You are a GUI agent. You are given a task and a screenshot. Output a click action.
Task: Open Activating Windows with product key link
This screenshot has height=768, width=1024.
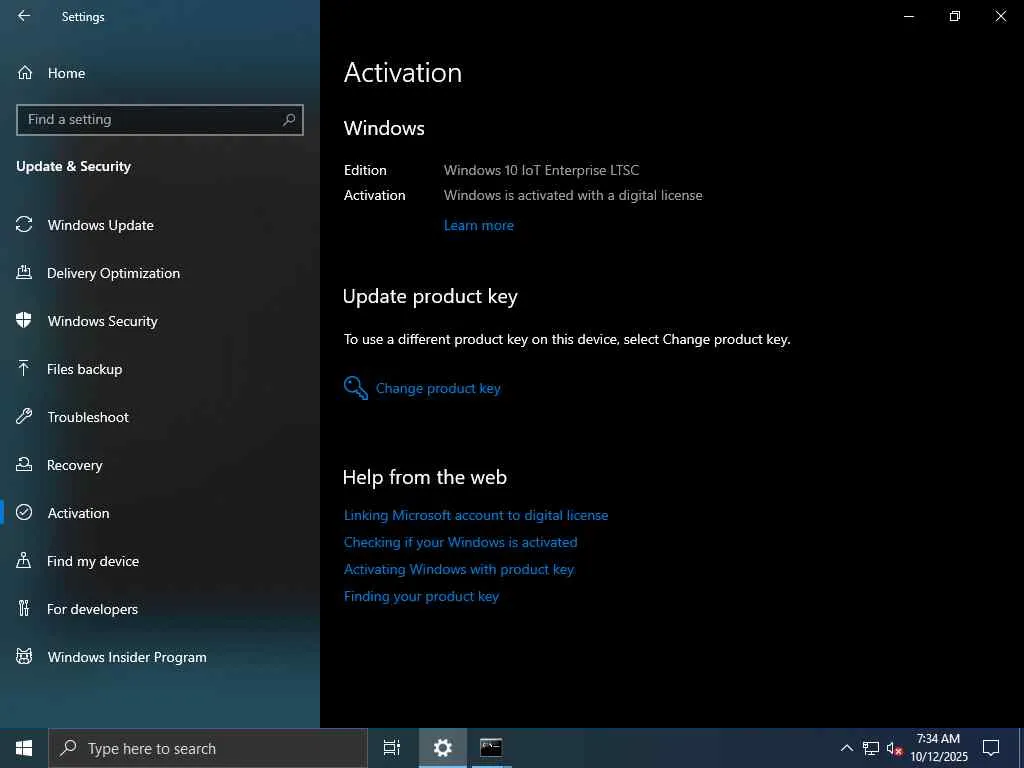(459, 569)
